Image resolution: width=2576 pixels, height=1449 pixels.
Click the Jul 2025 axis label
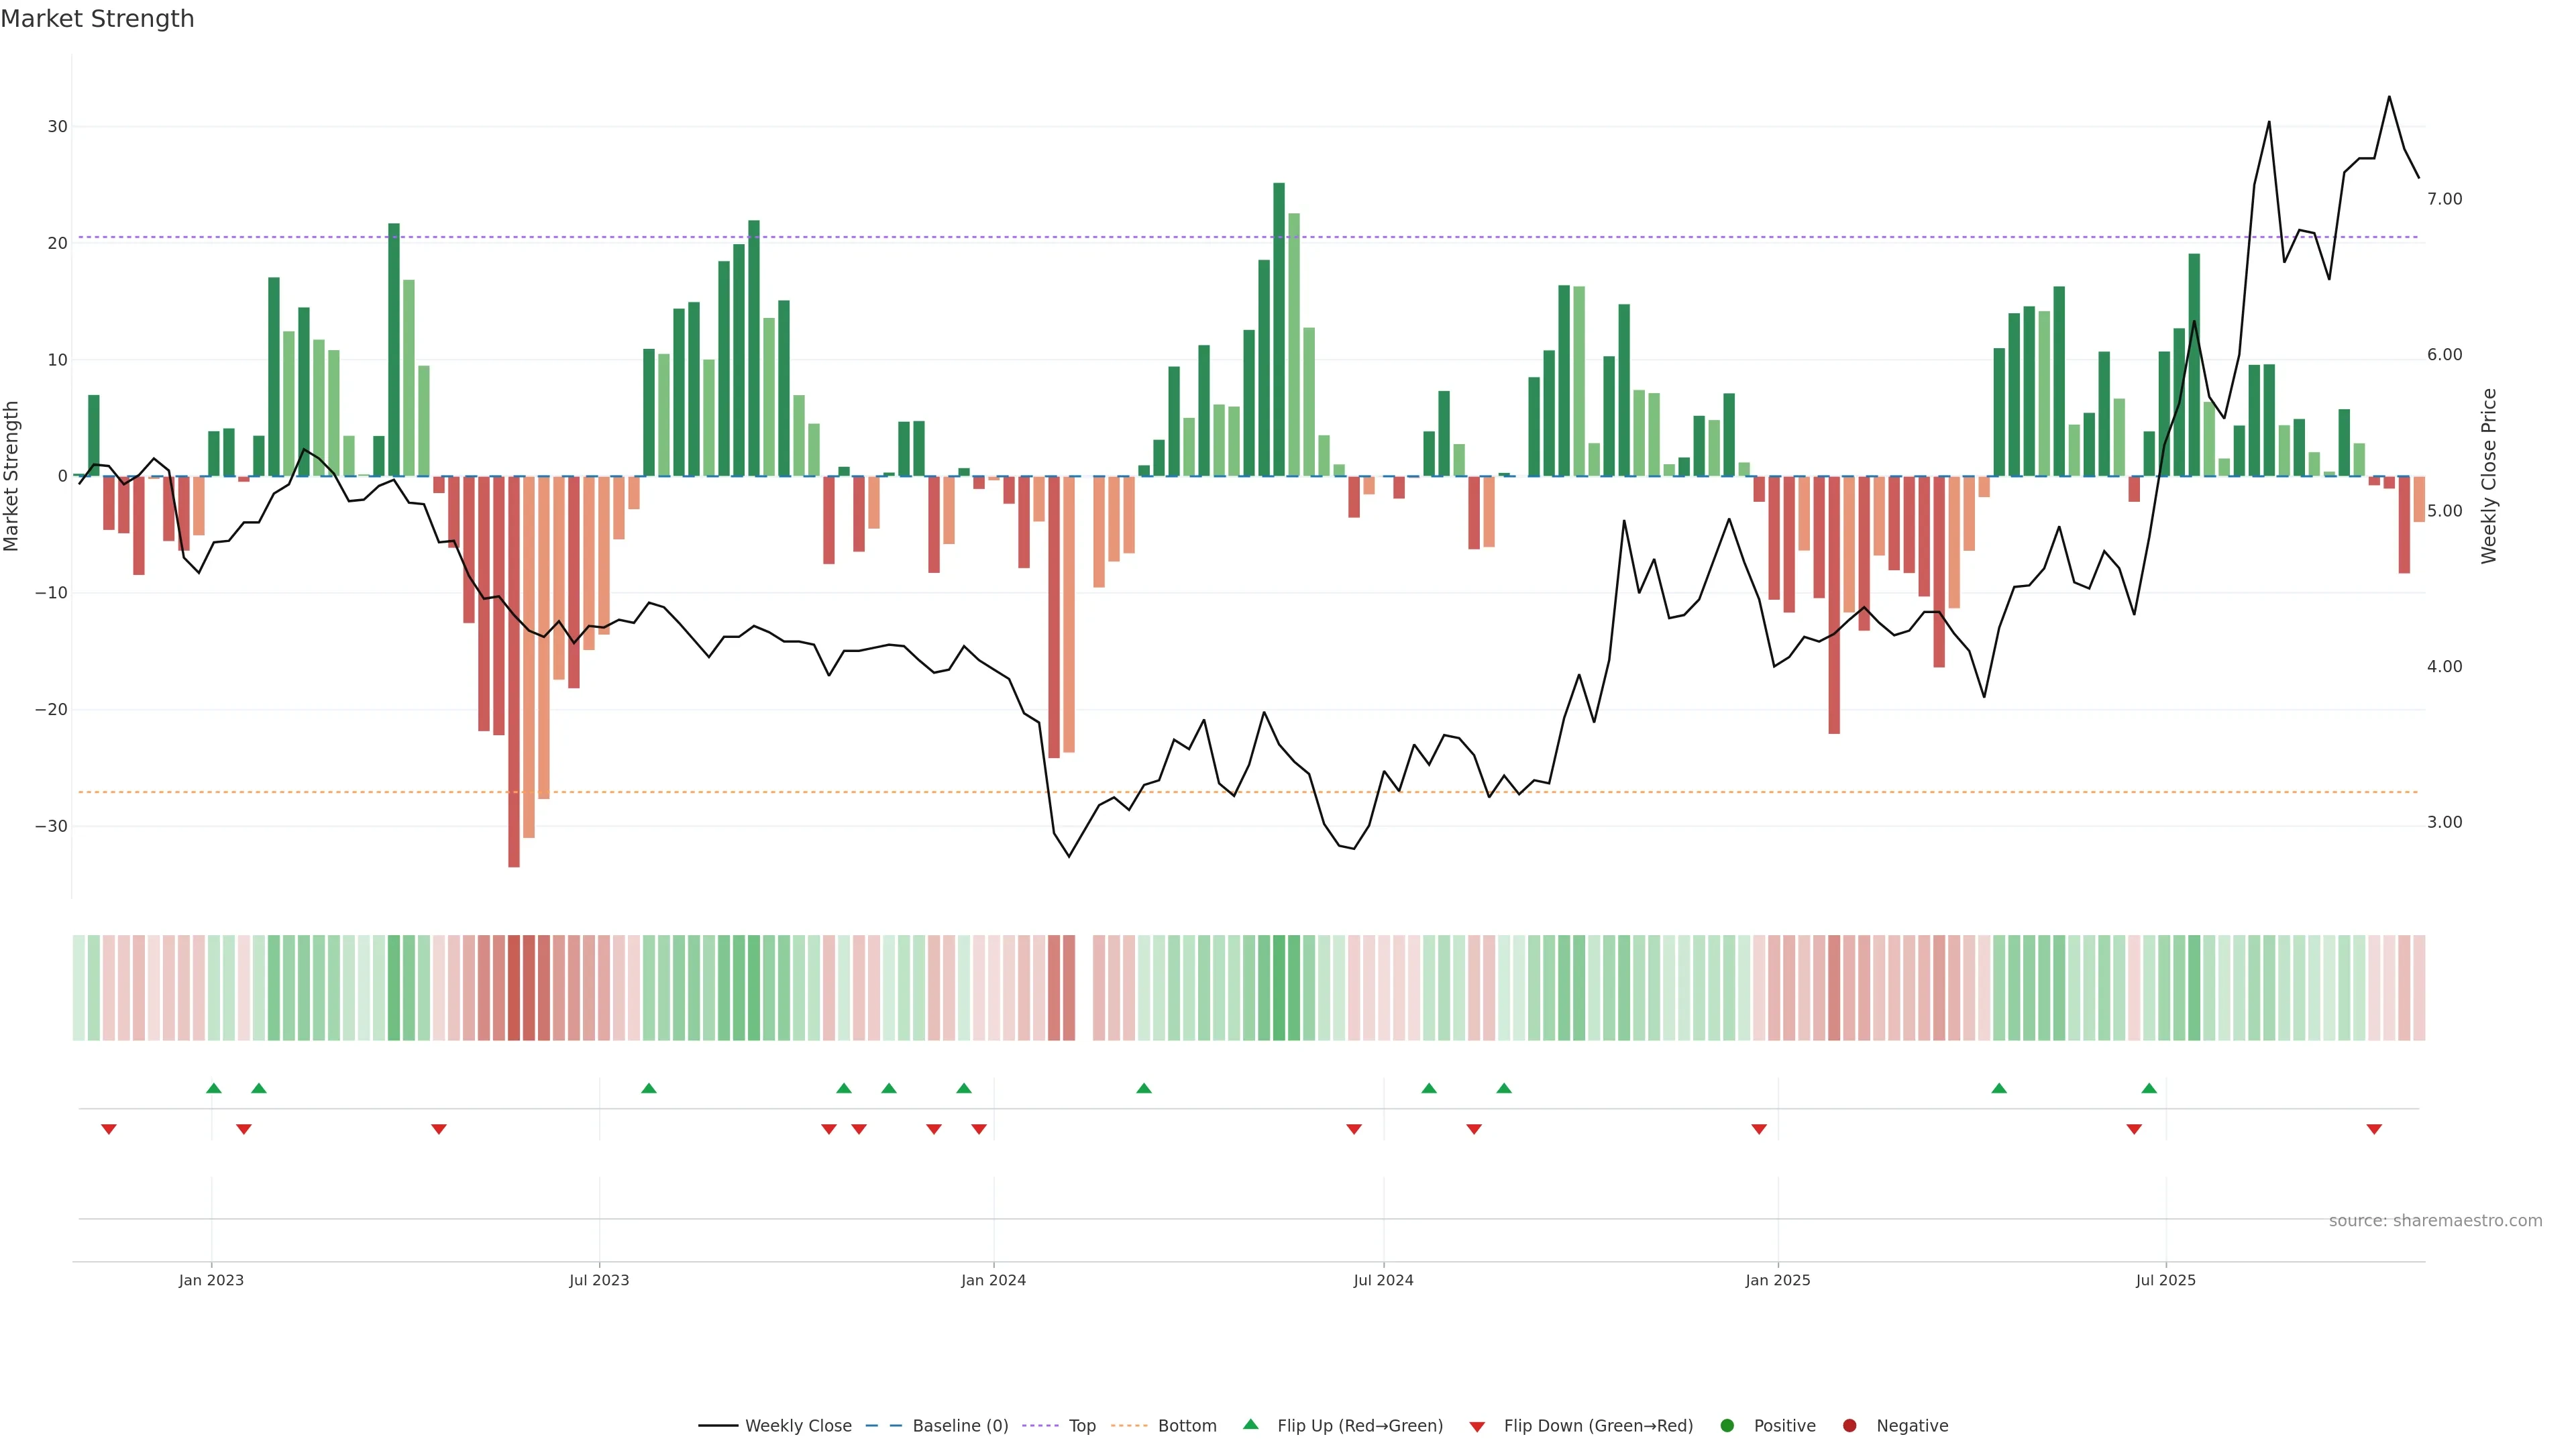point(2165,1280)
